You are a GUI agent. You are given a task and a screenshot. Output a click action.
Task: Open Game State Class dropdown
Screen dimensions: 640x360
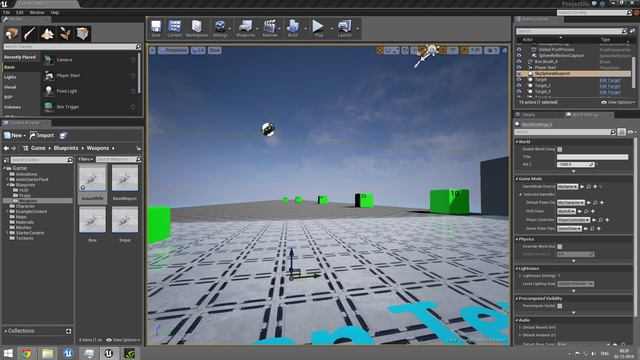[x=569, y=229]
